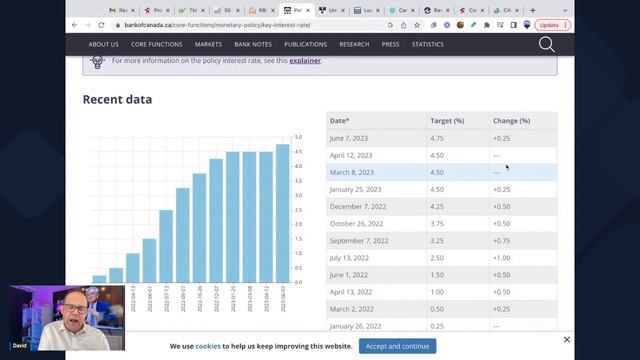This screenshot has width=640, height=360.
Task: Close the Gmail tab
Action: [x=133, y=11]
